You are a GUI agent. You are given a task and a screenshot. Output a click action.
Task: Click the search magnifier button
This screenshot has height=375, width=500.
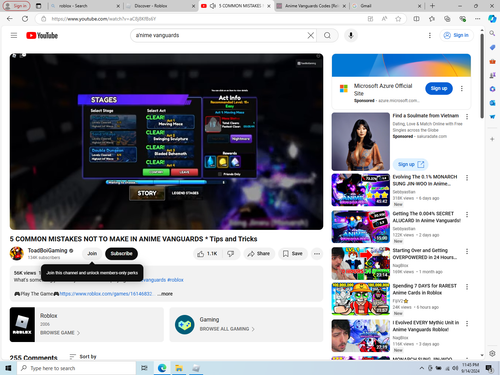[327, 35]
